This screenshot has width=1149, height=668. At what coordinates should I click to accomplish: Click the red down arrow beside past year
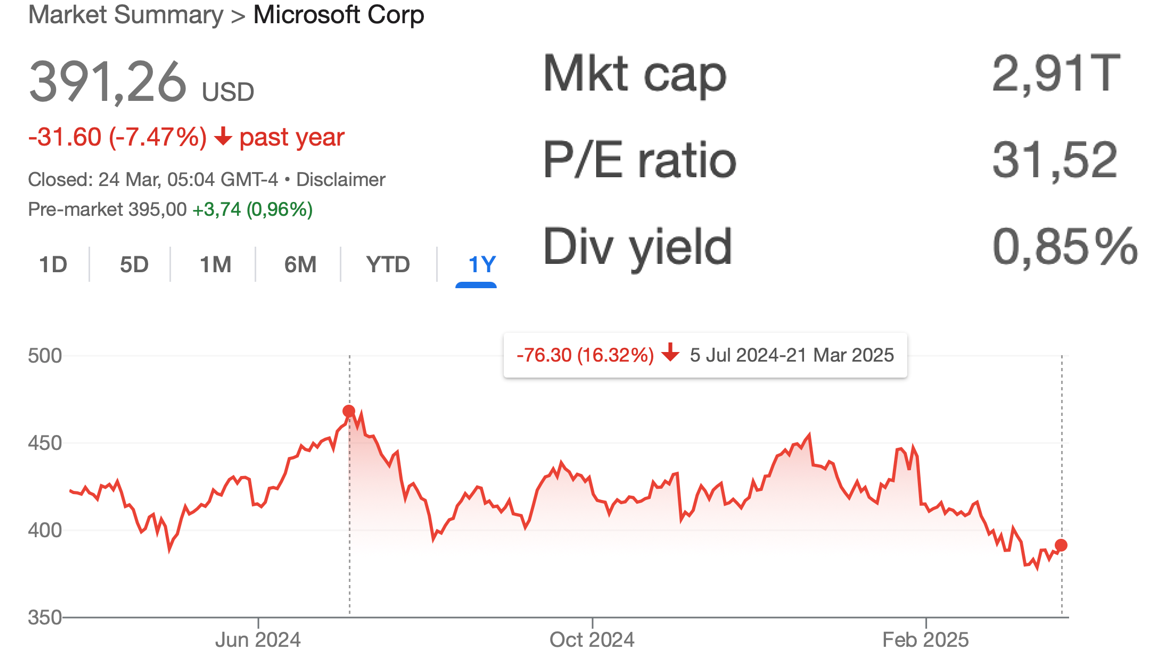click(x=223, y=138)
